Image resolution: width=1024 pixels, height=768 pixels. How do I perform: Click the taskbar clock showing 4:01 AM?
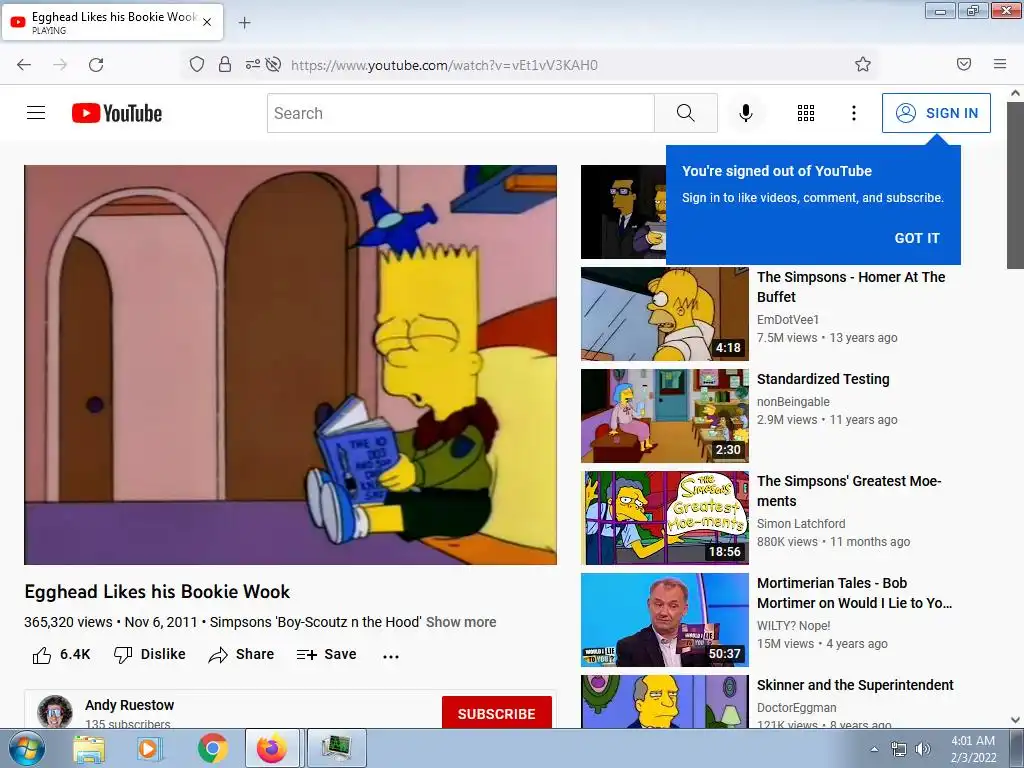point(973,749)
